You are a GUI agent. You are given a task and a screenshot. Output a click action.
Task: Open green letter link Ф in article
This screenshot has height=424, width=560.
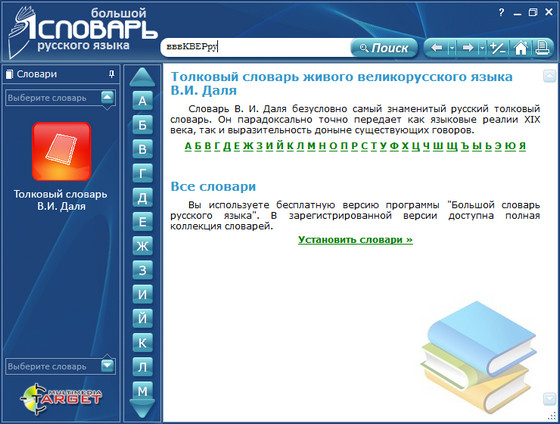[394, 146]
